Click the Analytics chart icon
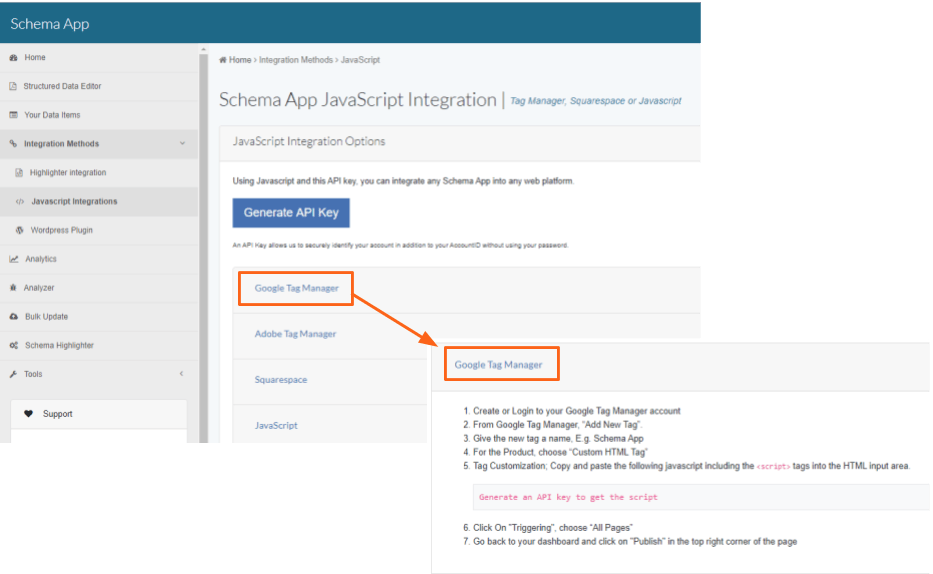933x574 pixels. (x=14, y=259)
